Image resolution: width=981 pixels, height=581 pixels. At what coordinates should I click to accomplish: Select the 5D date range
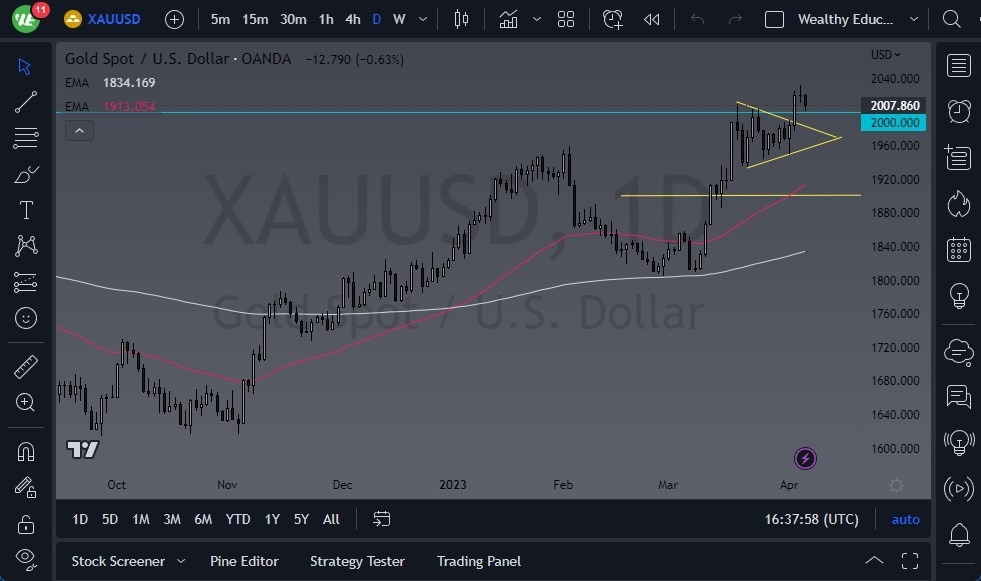tap(110, 519)
